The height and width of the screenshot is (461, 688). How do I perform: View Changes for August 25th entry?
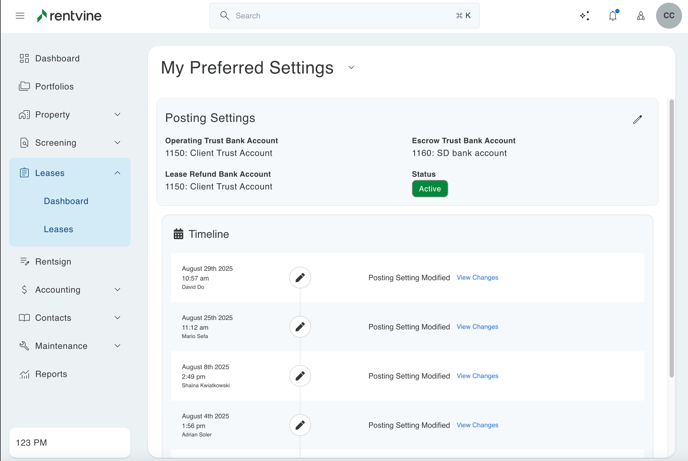477,327
